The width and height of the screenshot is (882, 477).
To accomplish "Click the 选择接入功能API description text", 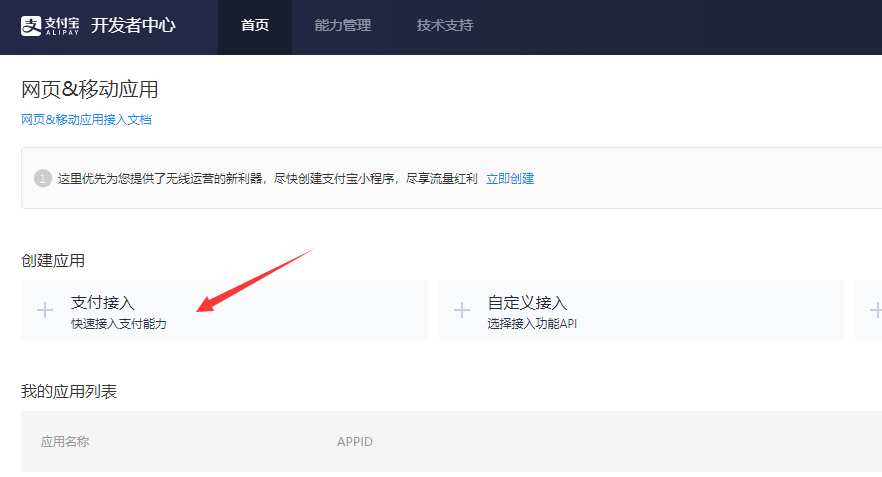I will (x=532, y=324).
